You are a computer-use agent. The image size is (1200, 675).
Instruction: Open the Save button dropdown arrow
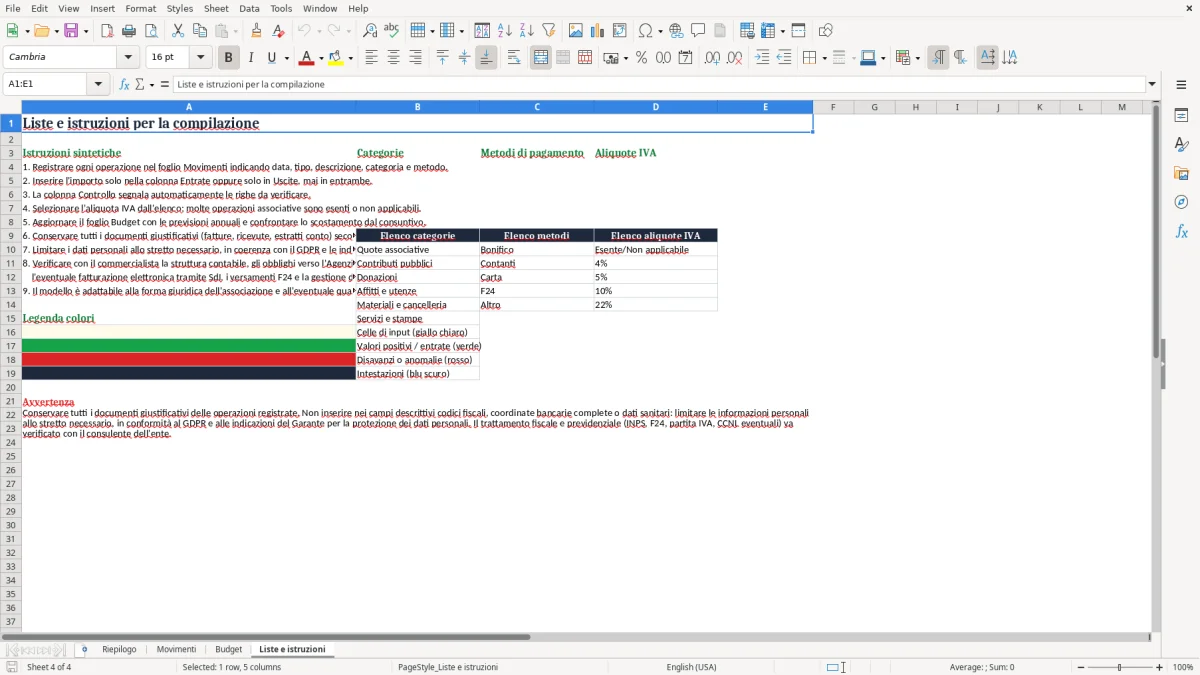click(85, 31)
